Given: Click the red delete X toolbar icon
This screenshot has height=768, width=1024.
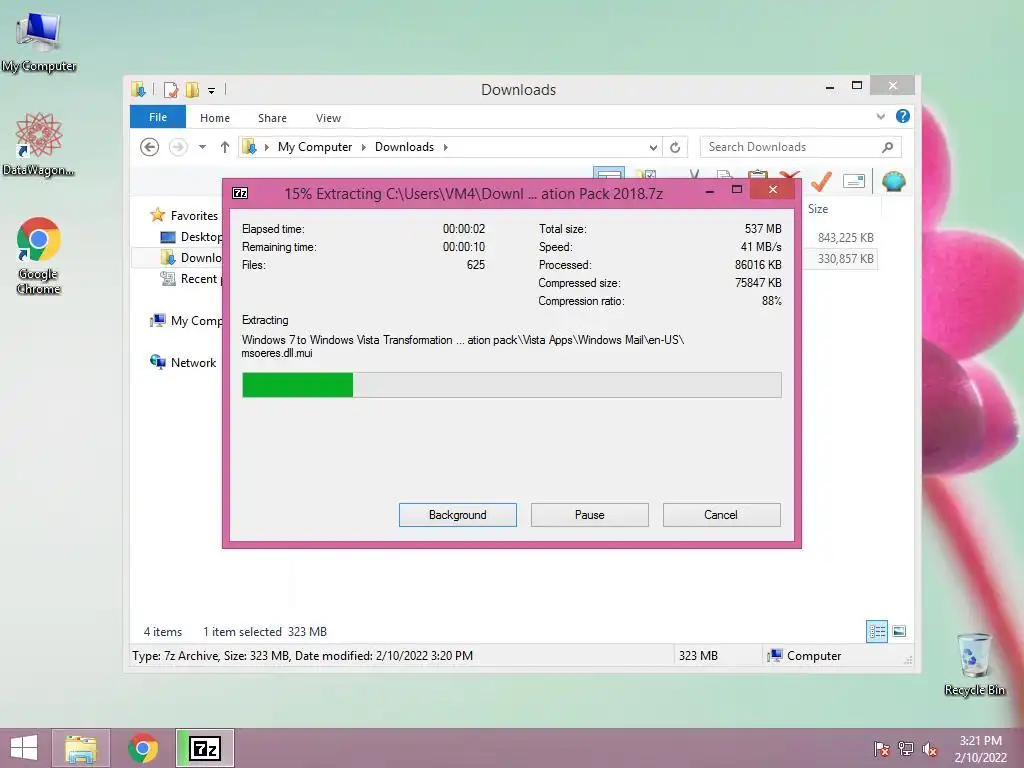Looking at the screenshot, I should click(x=790, y=174).
